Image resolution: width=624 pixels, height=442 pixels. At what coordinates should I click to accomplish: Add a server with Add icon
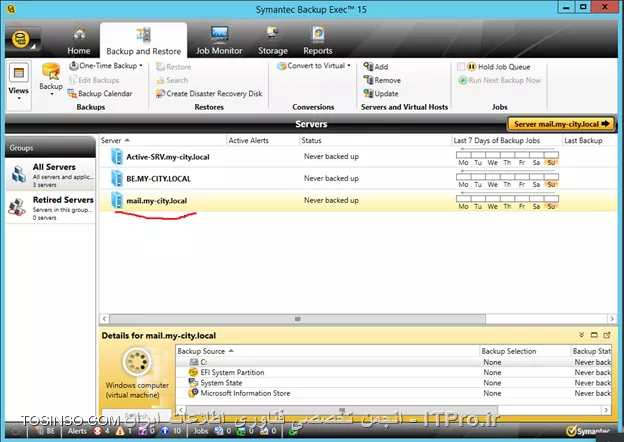(x=368, y=66)
